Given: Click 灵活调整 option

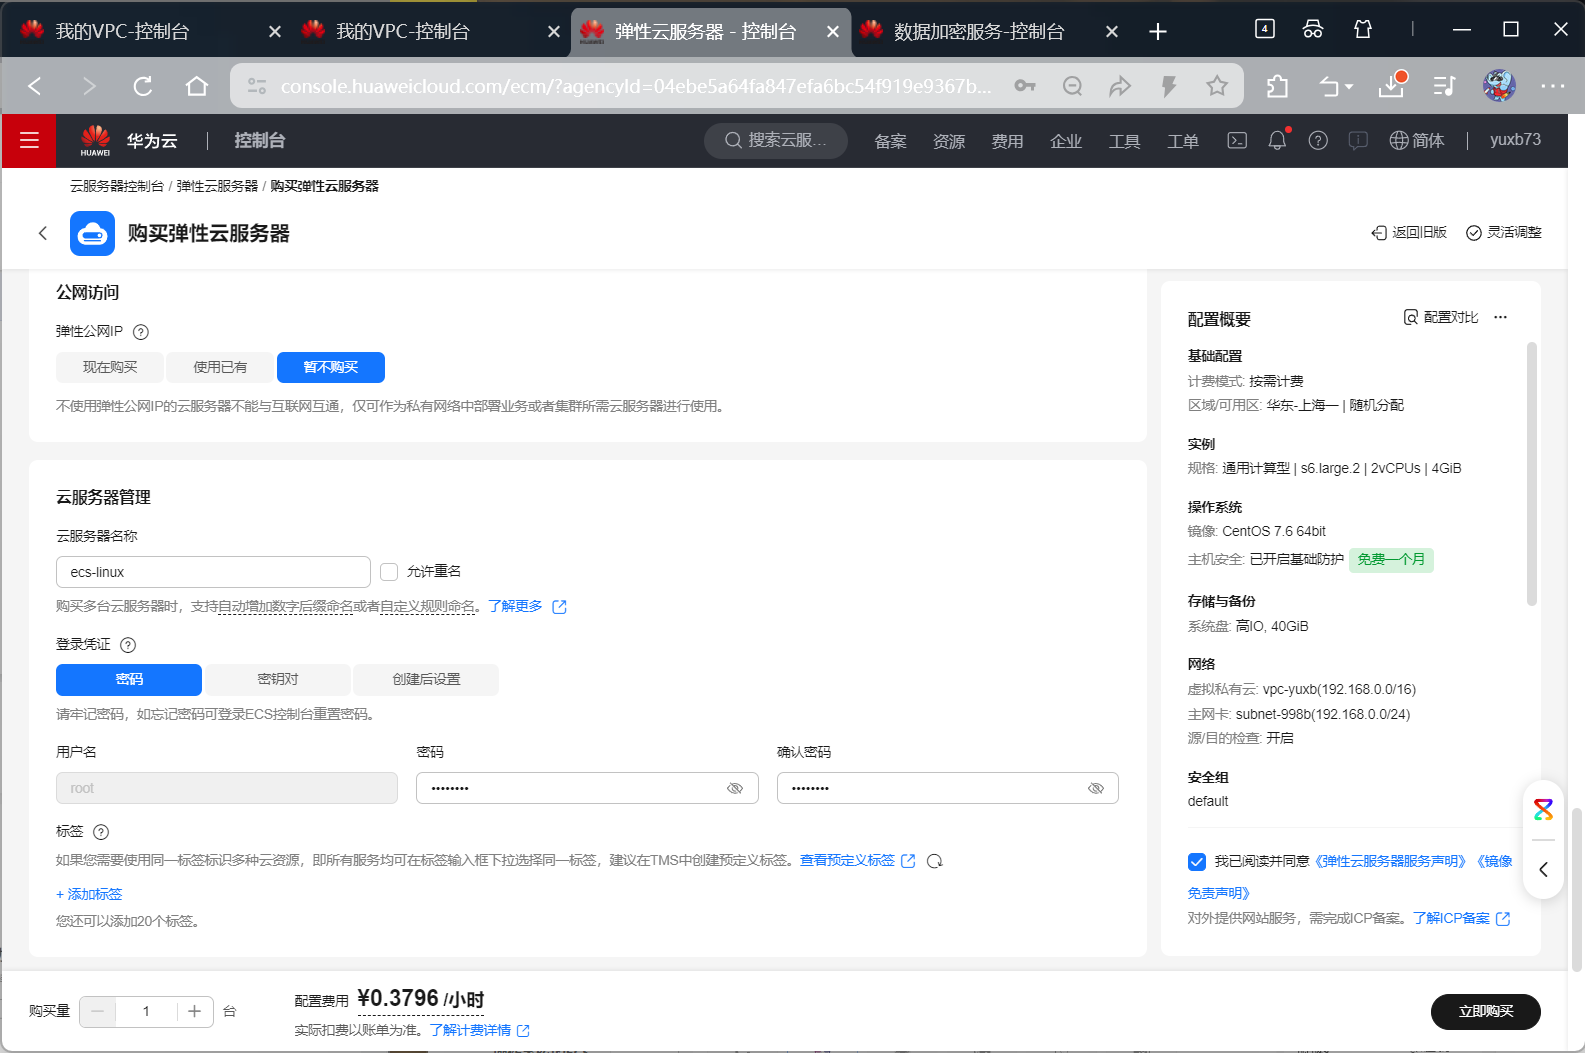Looking at the screenshot, I should pyautogui.click(x=1504, y=232).
